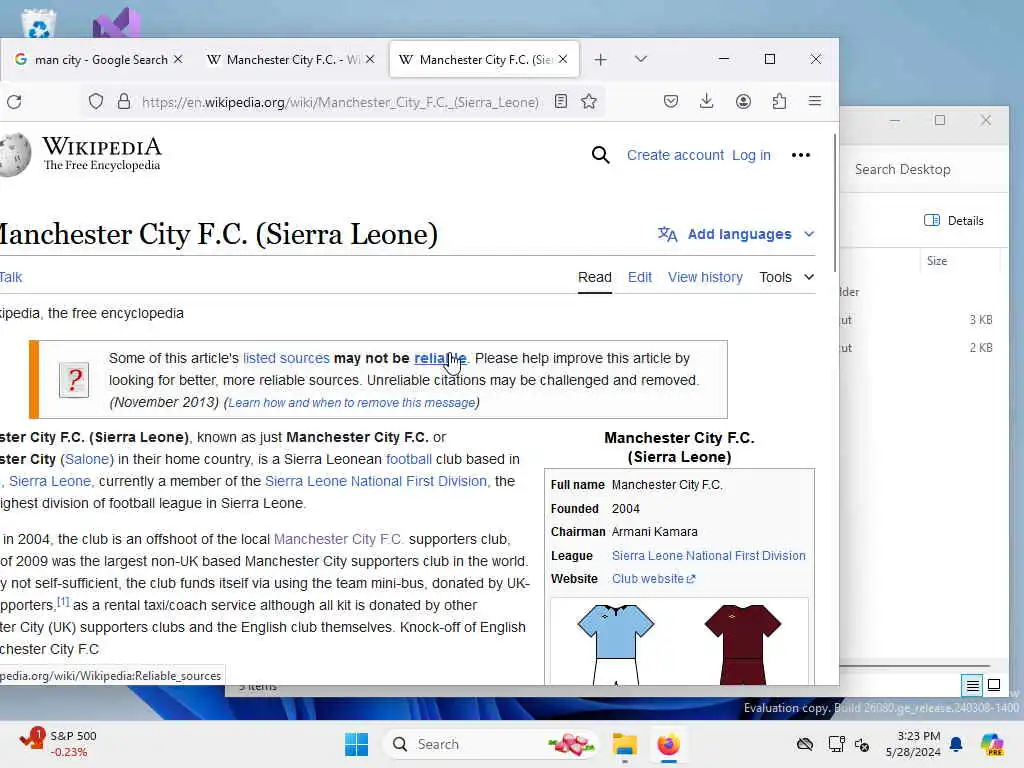Follow the reliable link
The width and height of the screenshot is (1024, 768).
[440, 358]
